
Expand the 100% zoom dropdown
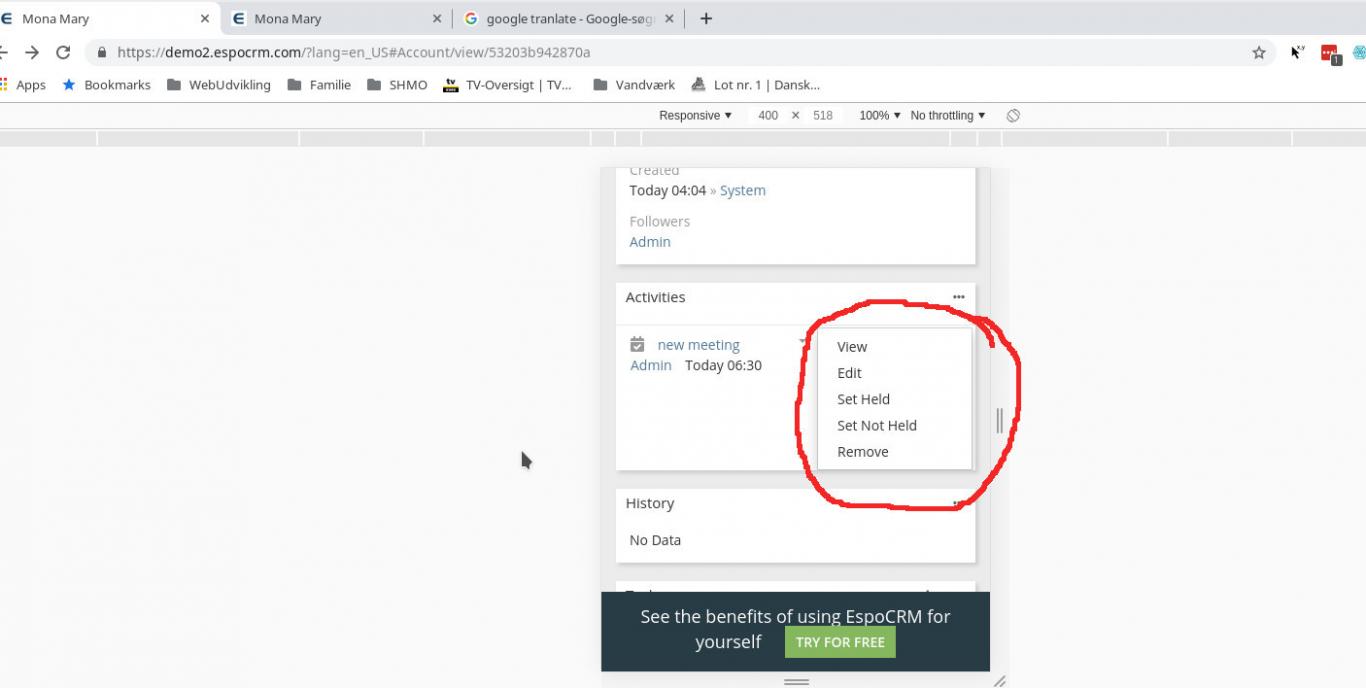click(879, 116)
